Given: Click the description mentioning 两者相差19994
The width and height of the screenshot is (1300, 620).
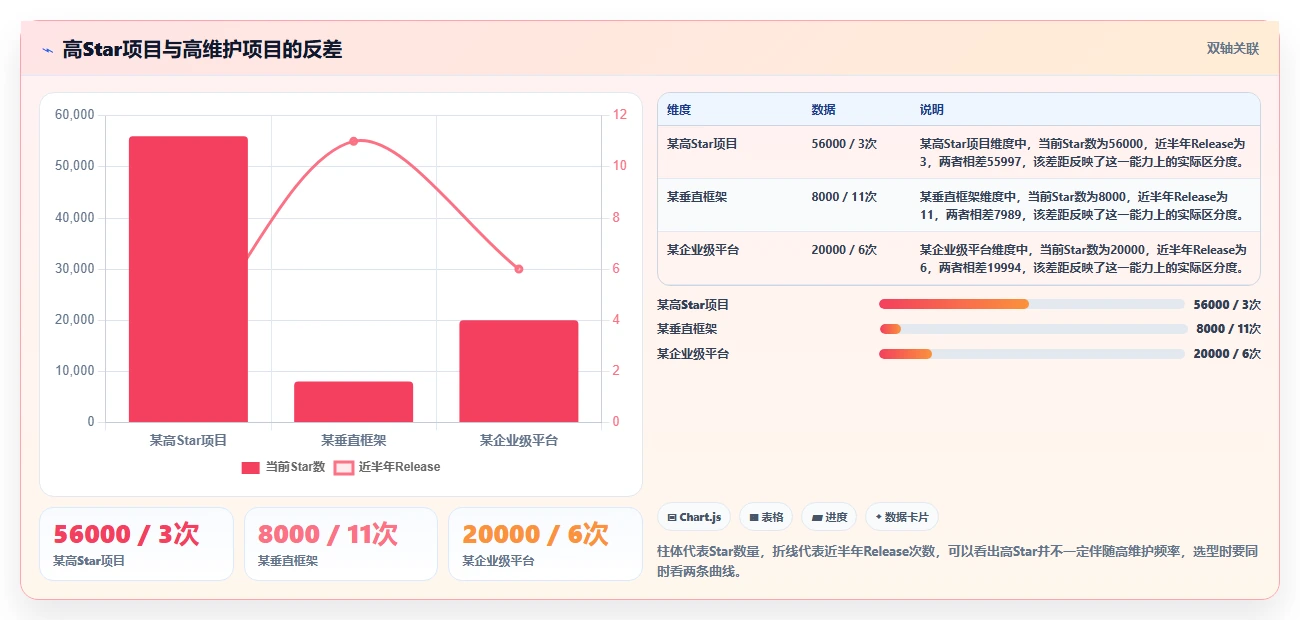Looking at the screenshot, I should (x=1083, y=258).
